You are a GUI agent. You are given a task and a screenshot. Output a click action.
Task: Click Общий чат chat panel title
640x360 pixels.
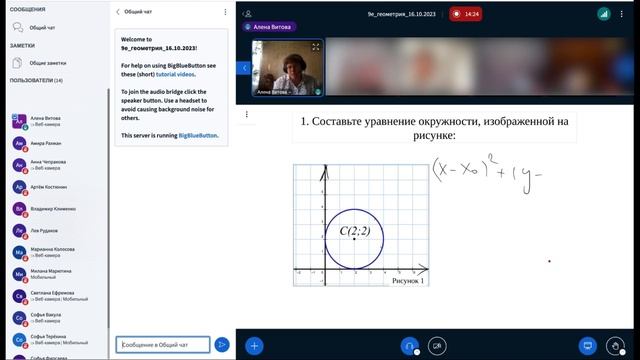pos(138,12)
